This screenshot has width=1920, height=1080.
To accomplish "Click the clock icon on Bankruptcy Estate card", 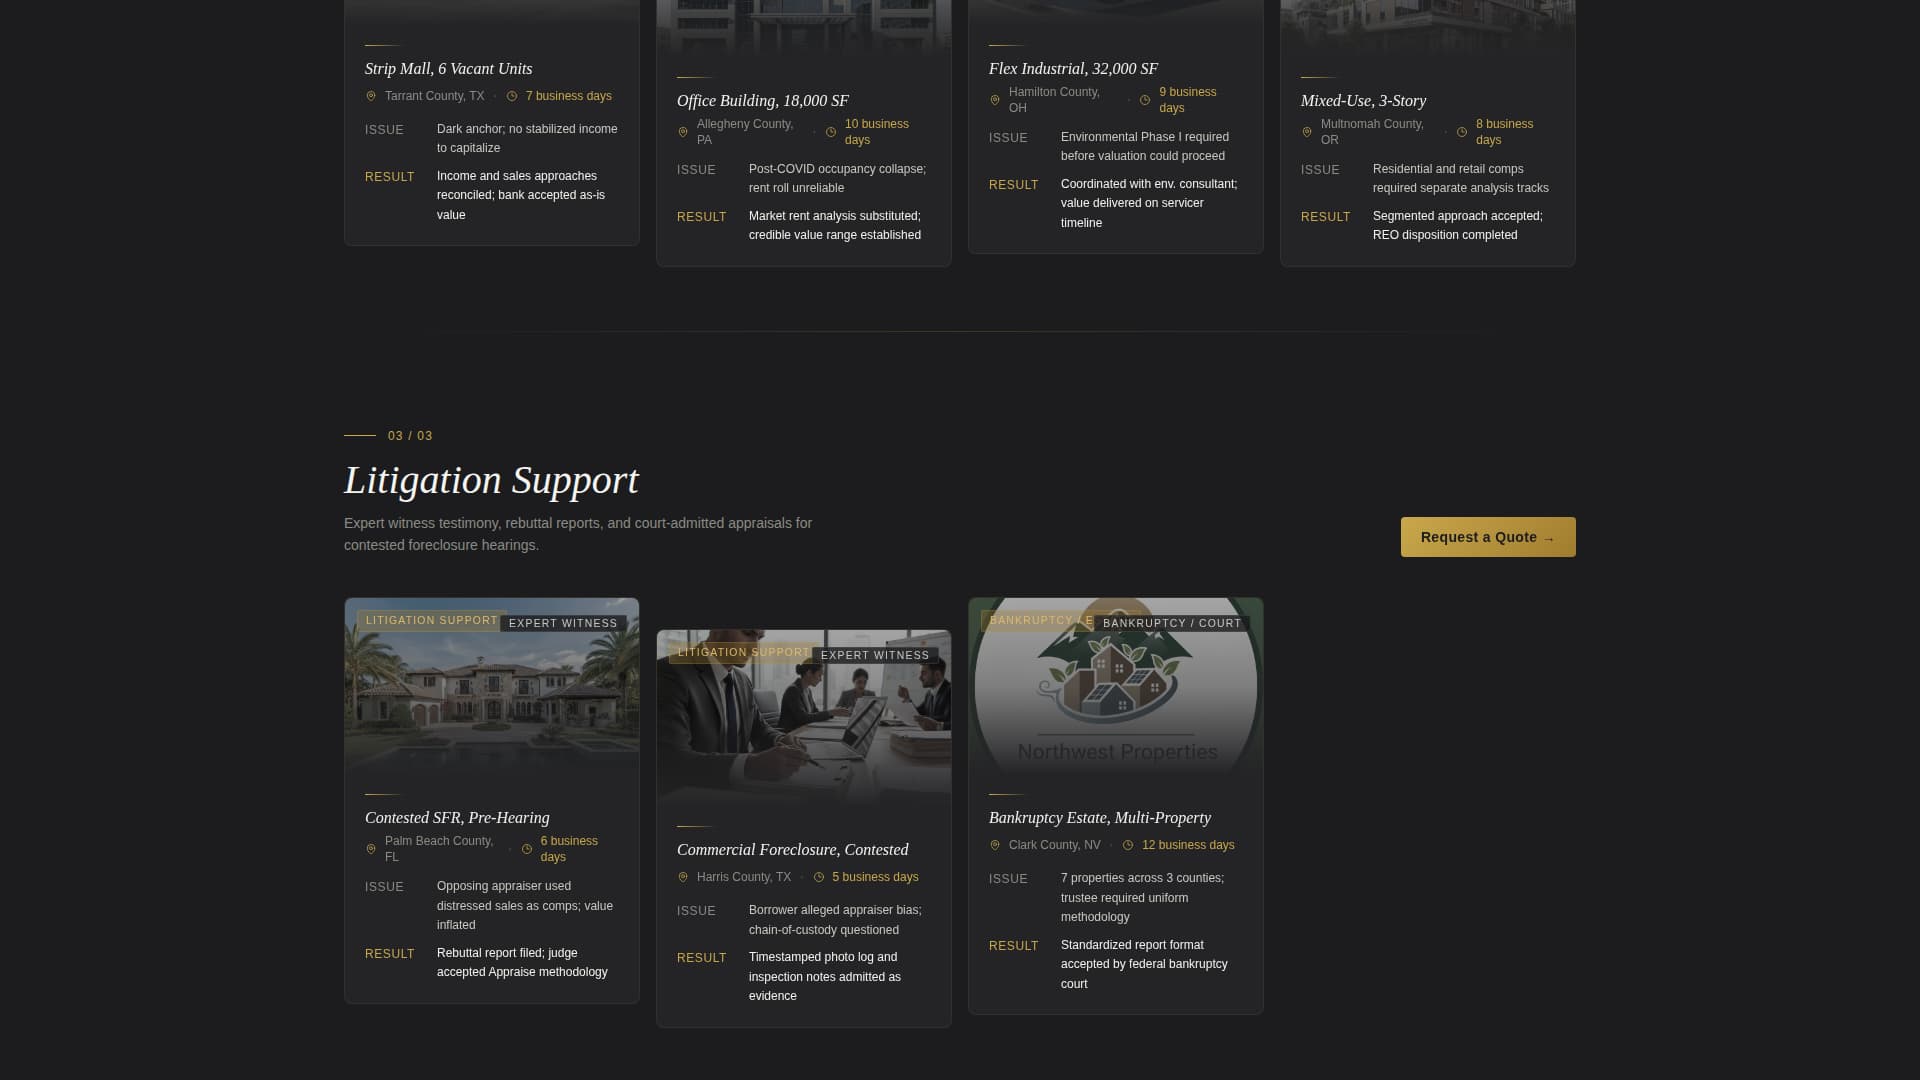I will click(1126, 845).
